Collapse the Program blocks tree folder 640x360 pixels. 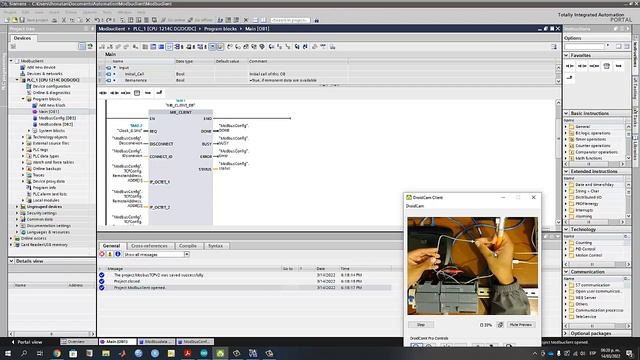click(x=23, y=99)
